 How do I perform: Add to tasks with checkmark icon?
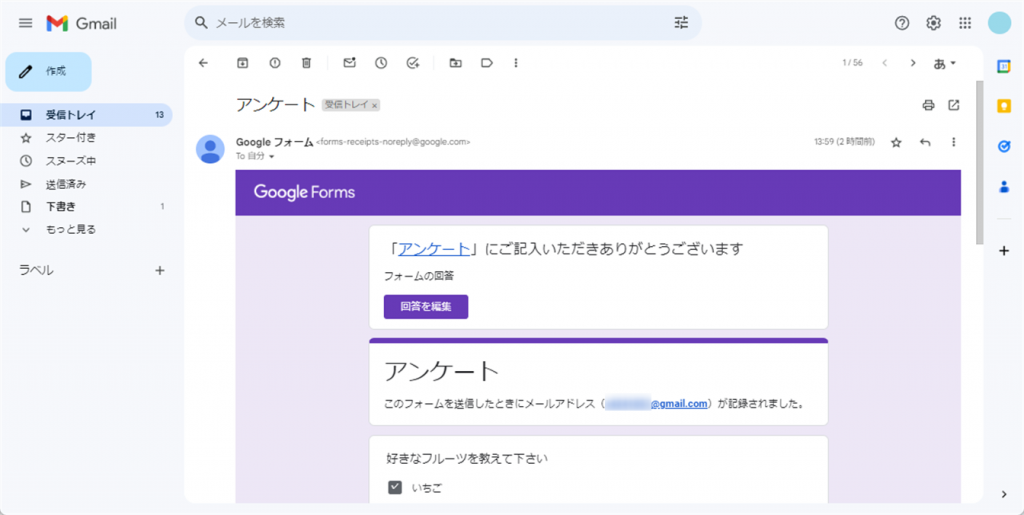(x=413, y=63)
